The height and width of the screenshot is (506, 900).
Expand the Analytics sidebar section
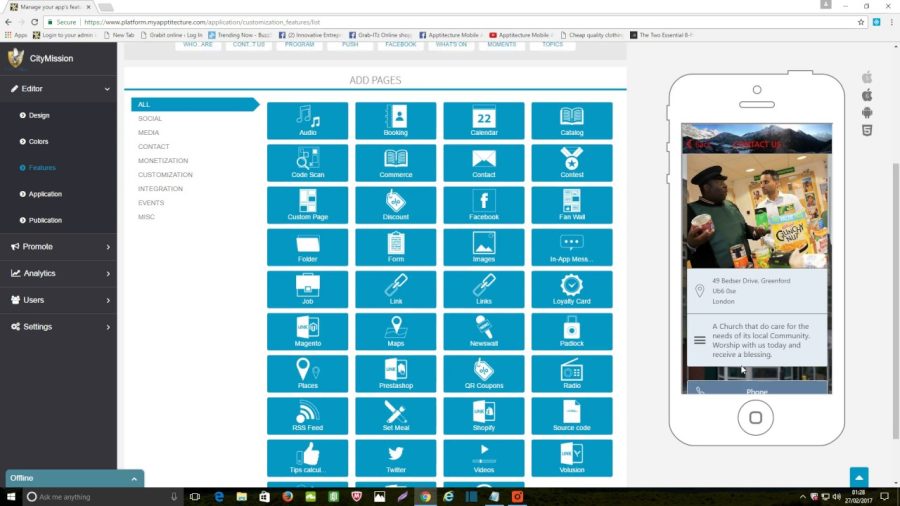59,273
